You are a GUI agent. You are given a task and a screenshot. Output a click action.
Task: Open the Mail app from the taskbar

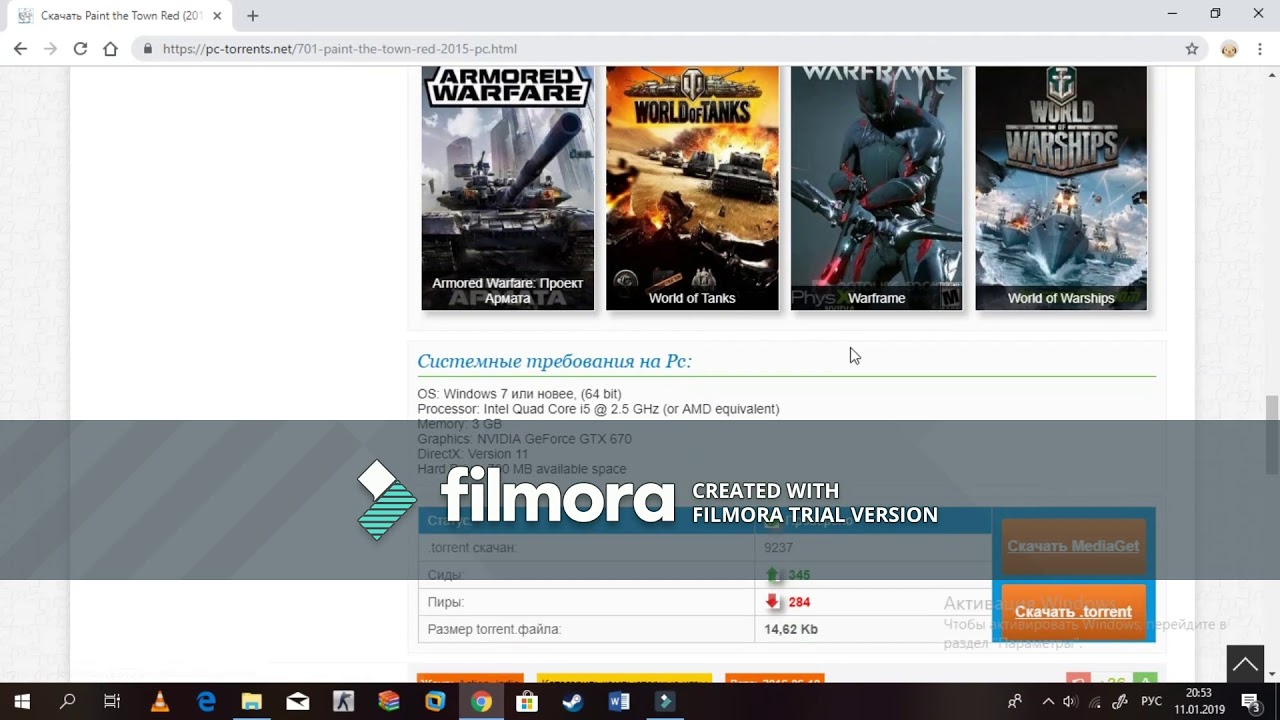[x=298, y=702]
